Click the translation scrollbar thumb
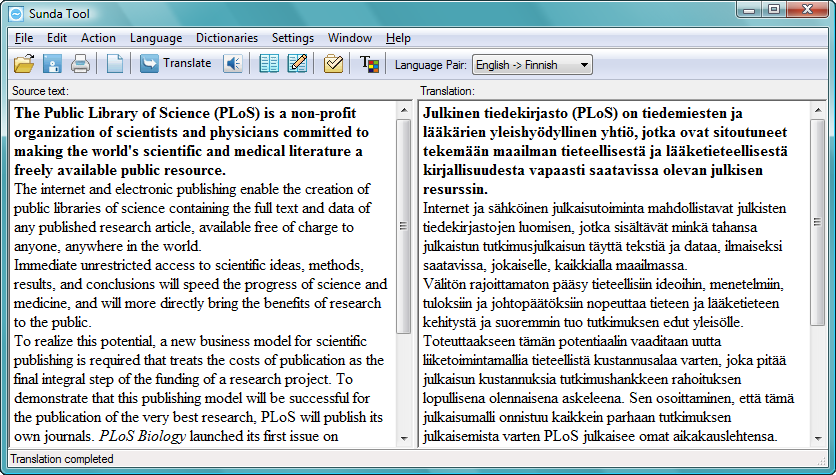The image size is (836, 475). tap(817, 222)
